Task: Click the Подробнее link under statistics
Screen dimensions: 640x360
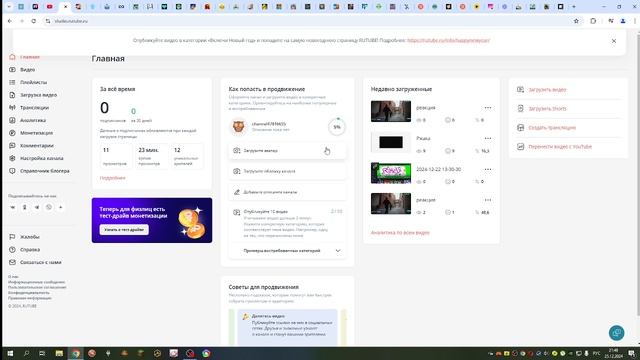Action: pyautogui.click(x=113, y=178)
